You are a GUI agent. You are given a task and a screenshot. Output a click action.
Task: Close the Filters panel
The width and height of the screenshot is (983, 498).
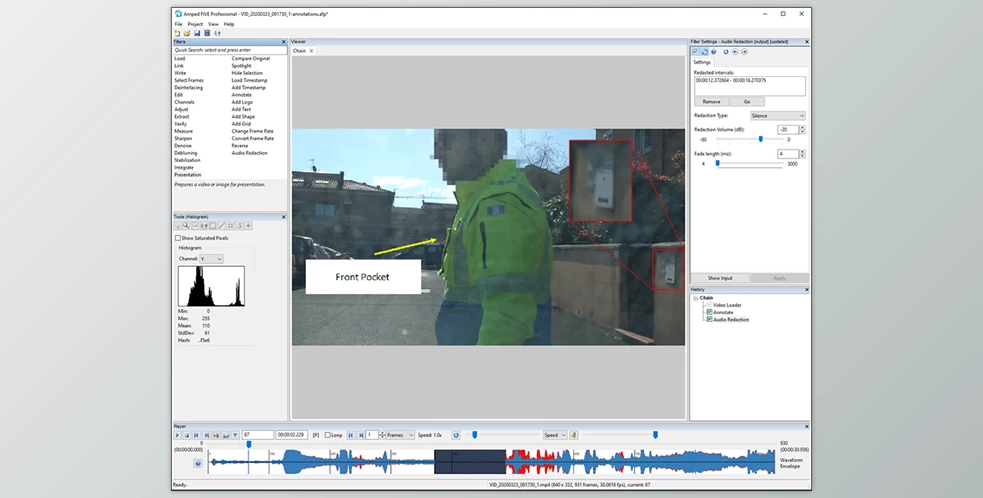(x=283, y=42)
